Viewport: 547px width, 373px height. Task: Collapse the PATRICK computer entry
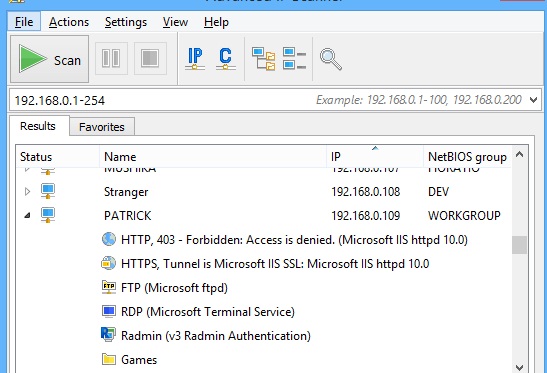coord(27,216)
